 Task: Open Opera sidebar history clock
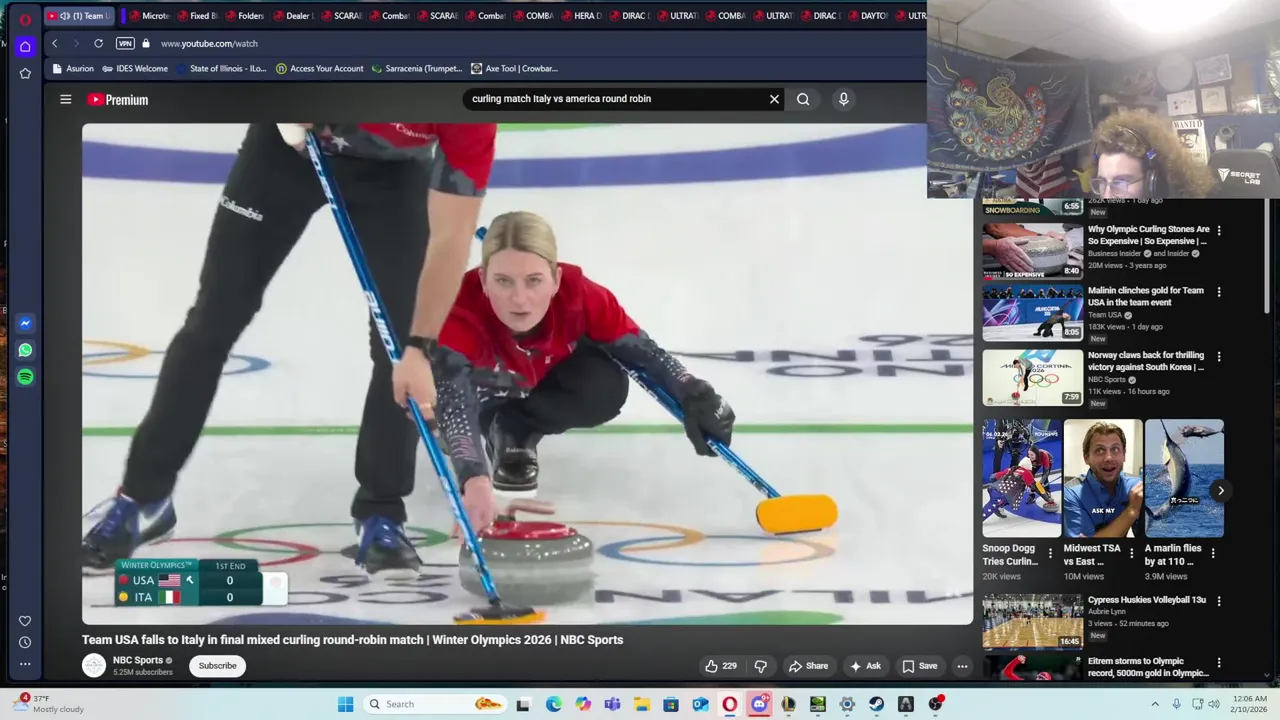pos(25,642)
